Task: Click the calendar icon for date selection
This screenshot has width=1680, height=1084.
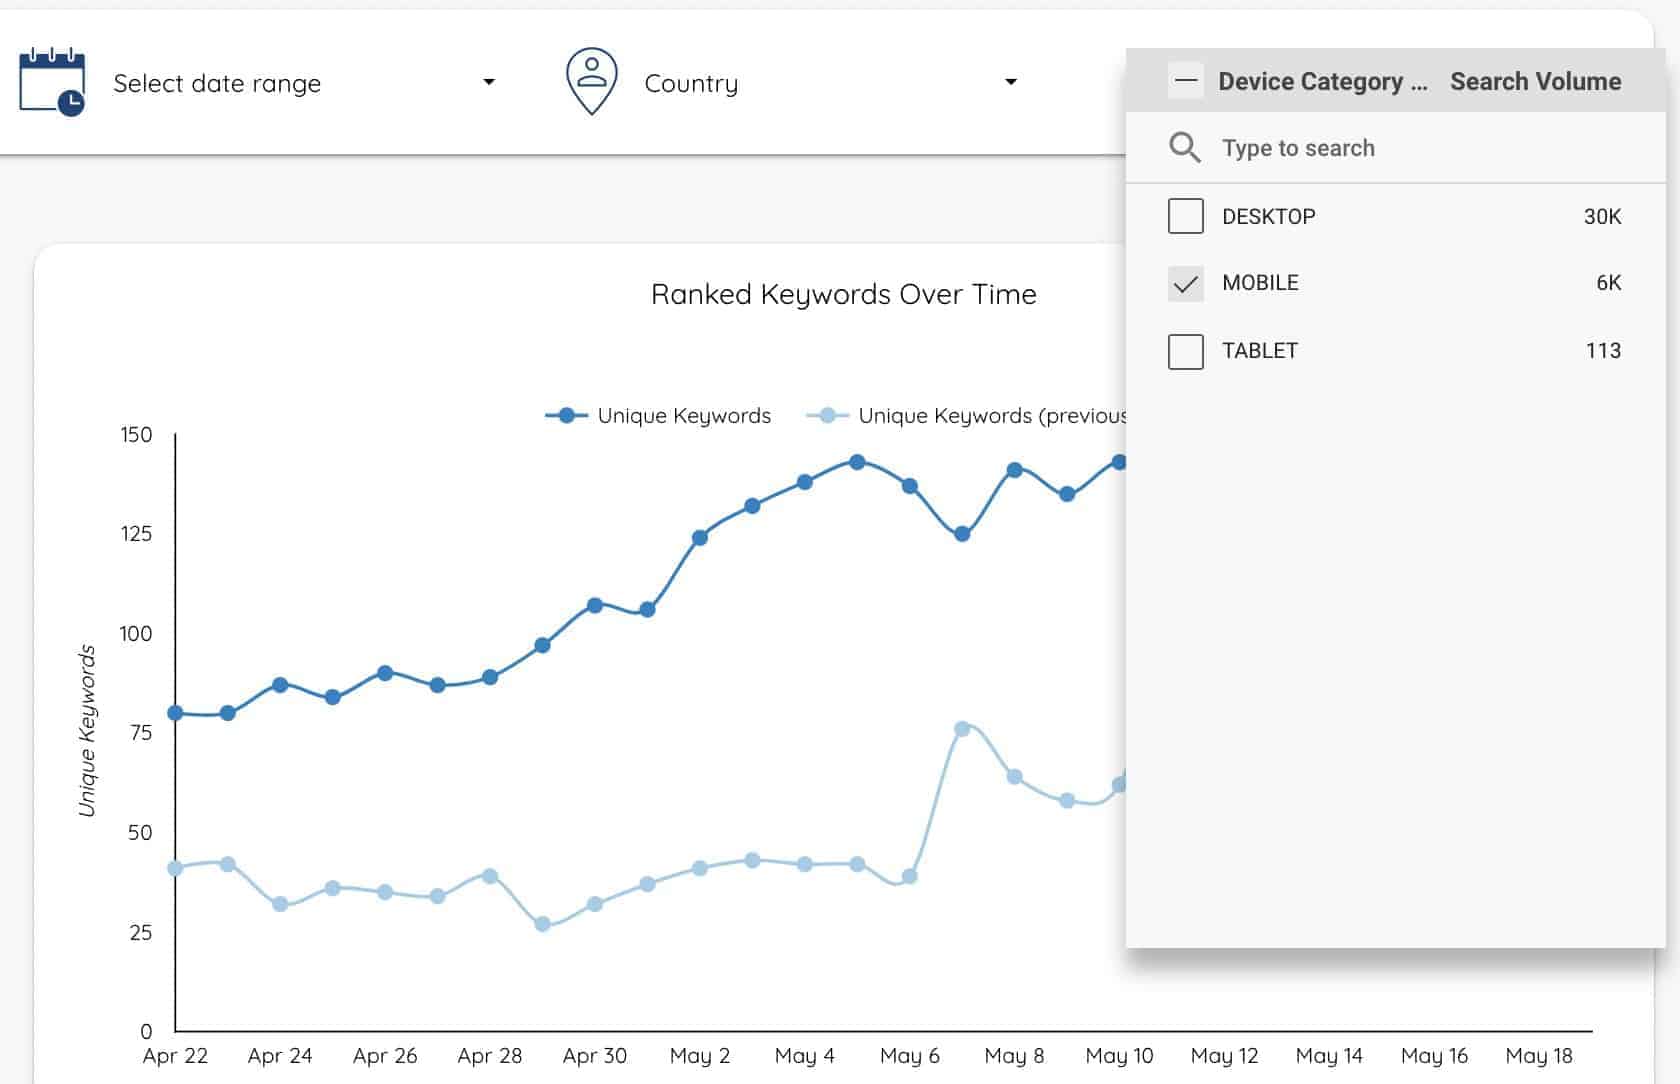Action: coord(50,82)
